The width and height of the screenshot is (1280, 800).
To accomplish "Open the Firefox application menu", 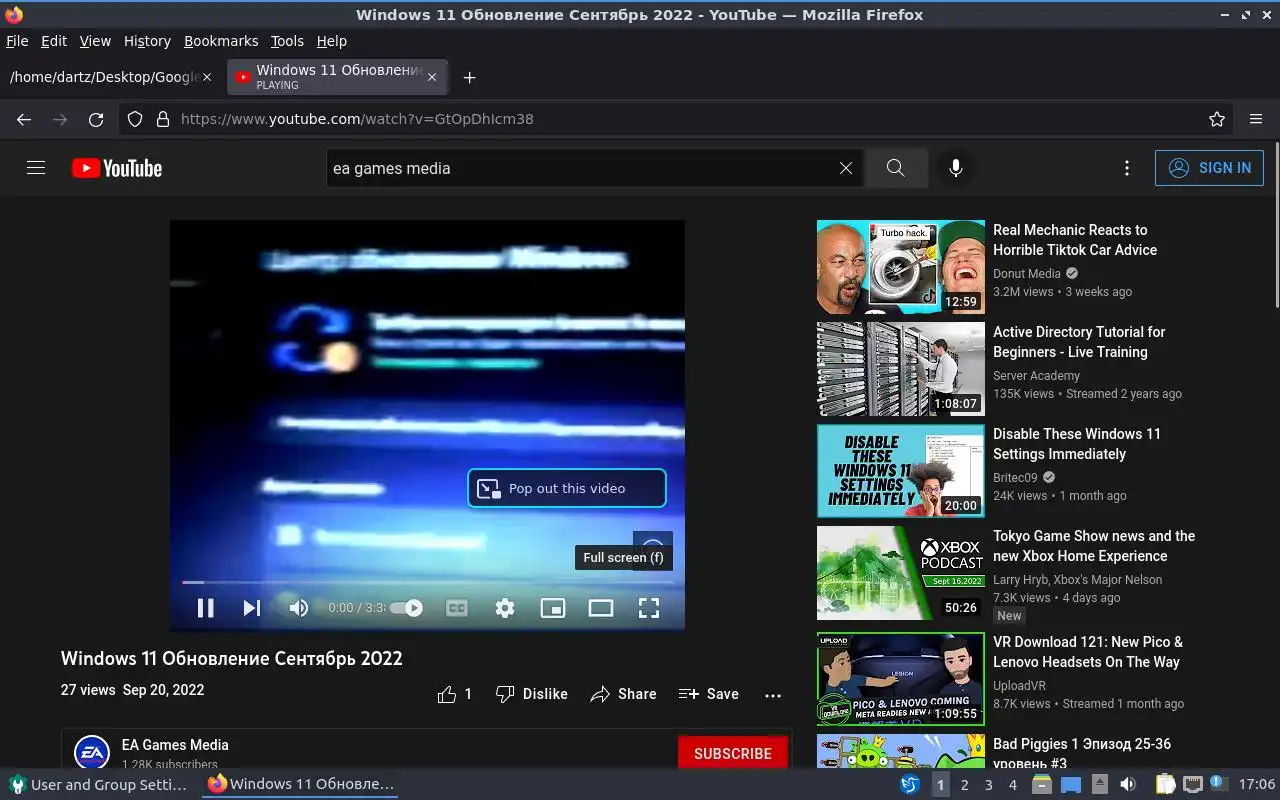I will [1256, 119].
